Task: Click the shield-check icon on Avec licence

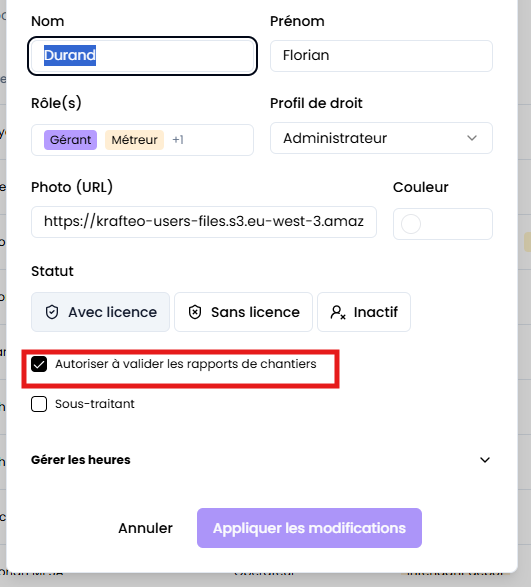Action: 52,312
